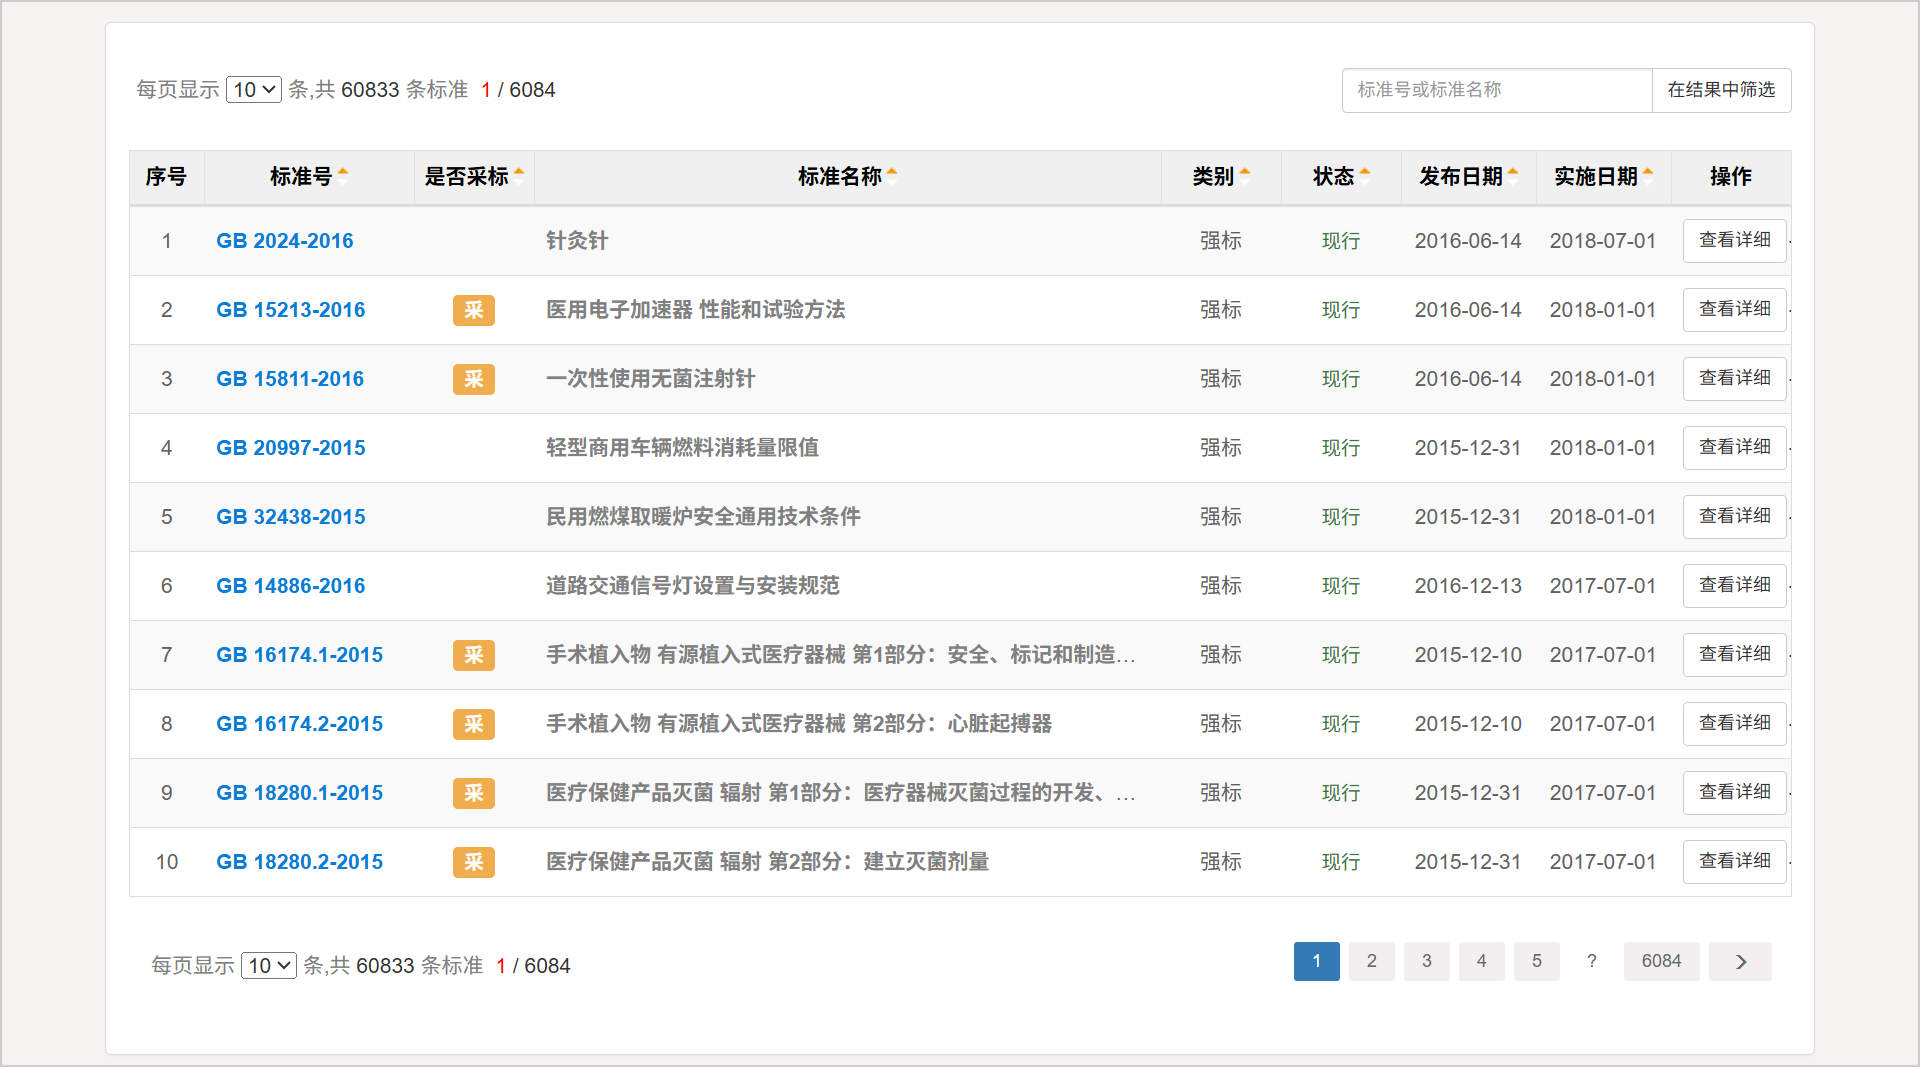Open GB 20997-2015 standard details link

pos(291,448)
